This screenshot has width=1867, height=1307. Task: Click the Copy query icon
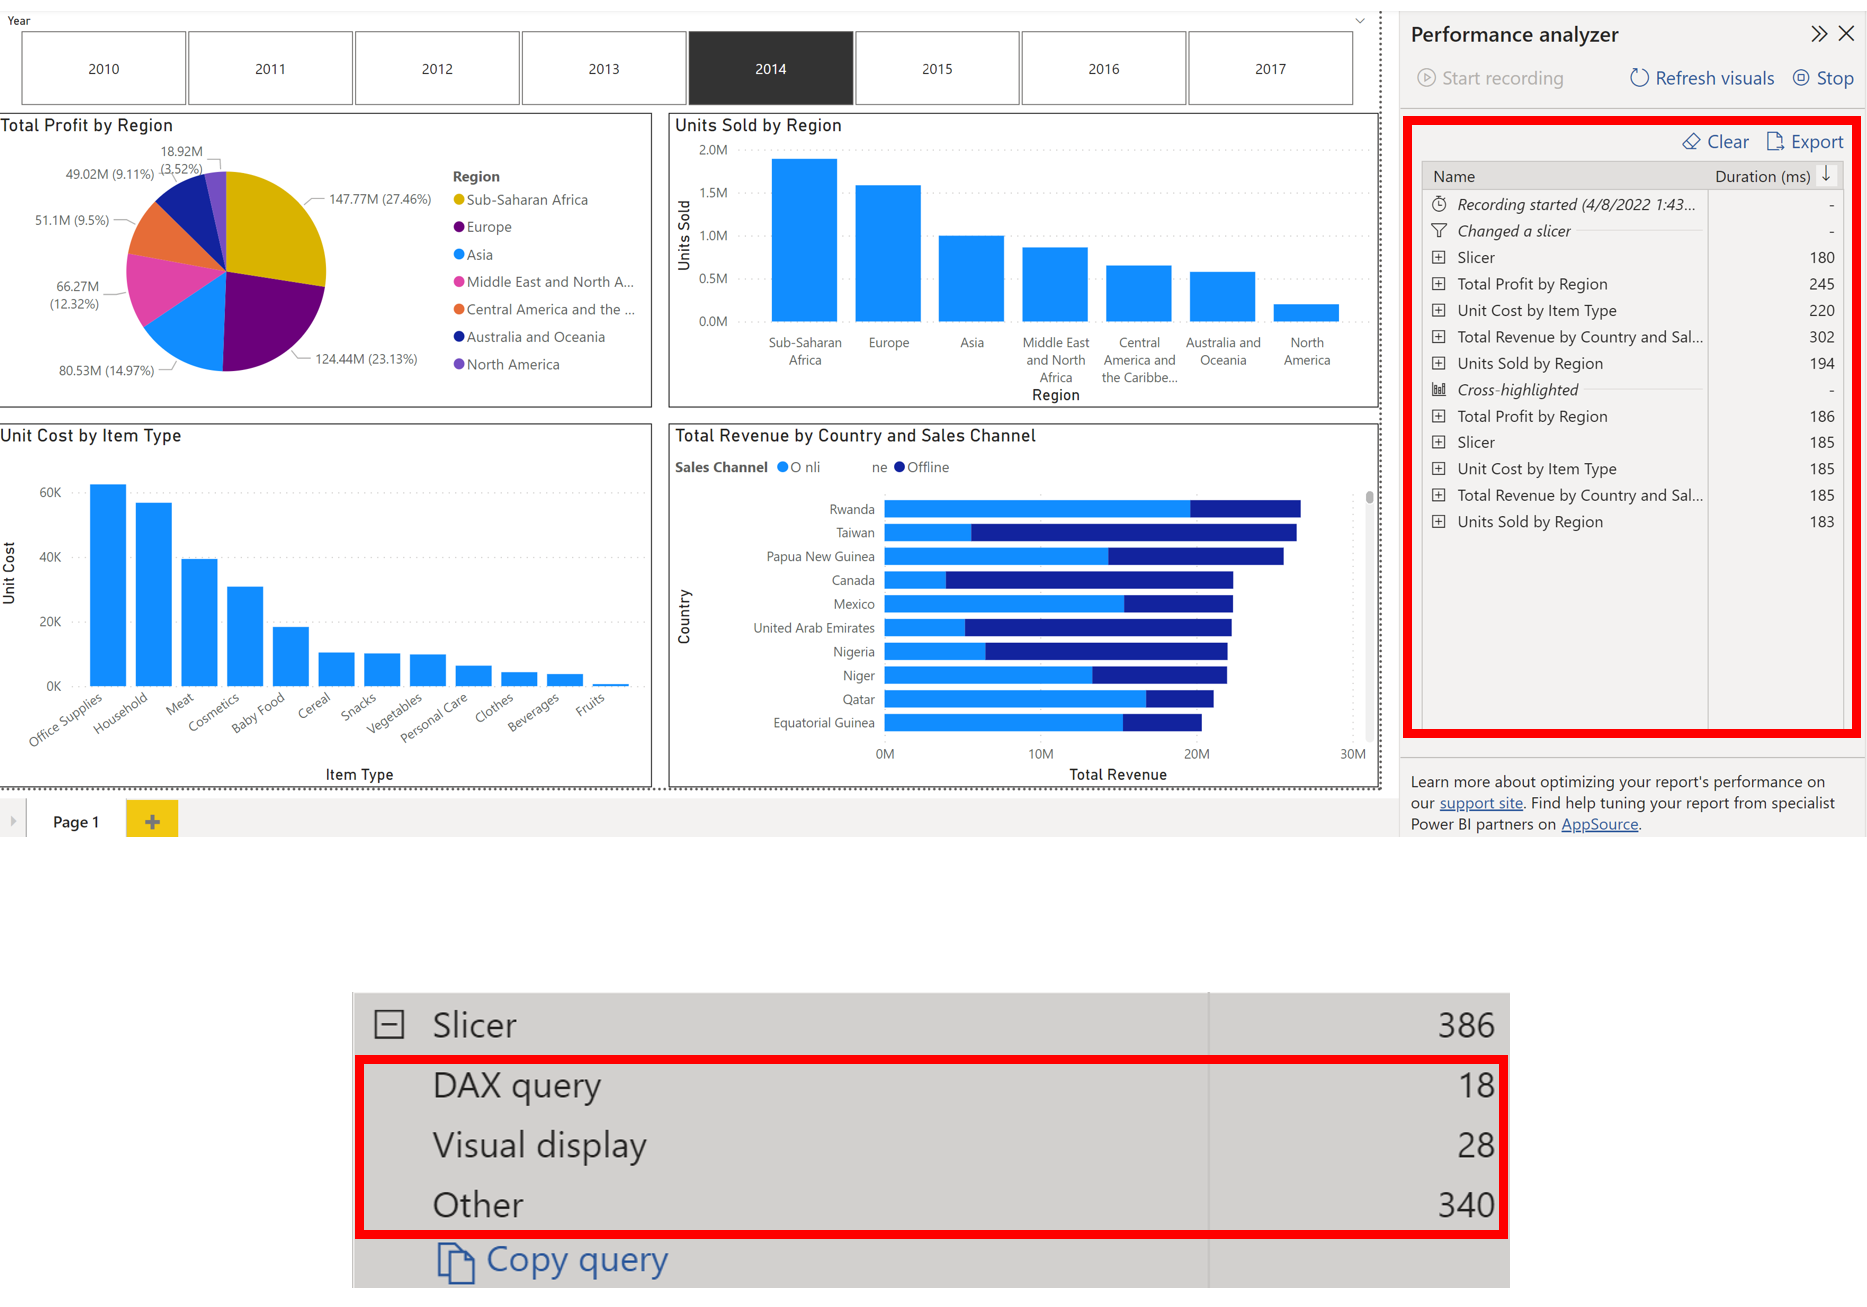[x=456, y=1261]
